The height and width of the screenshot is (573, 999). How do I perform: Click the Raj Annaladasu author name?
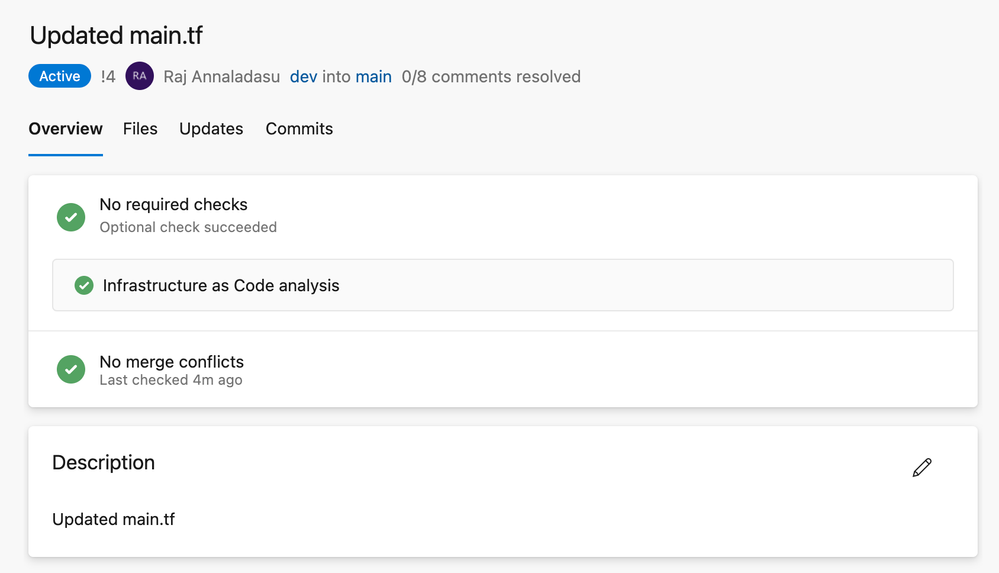pos(221,77)
